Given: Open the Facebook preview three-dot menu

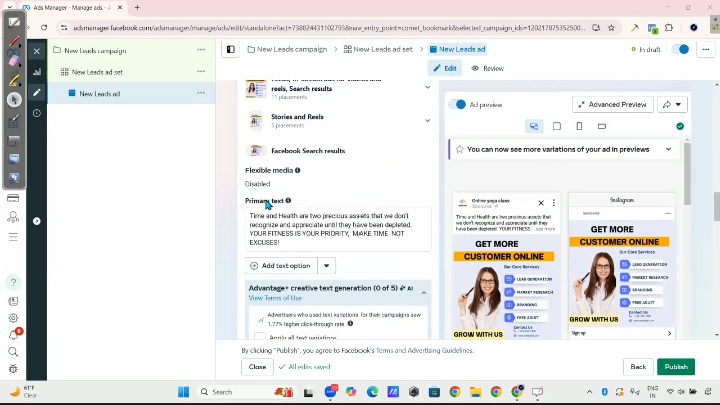Looking at the screenshot, I should coord(554,202).
